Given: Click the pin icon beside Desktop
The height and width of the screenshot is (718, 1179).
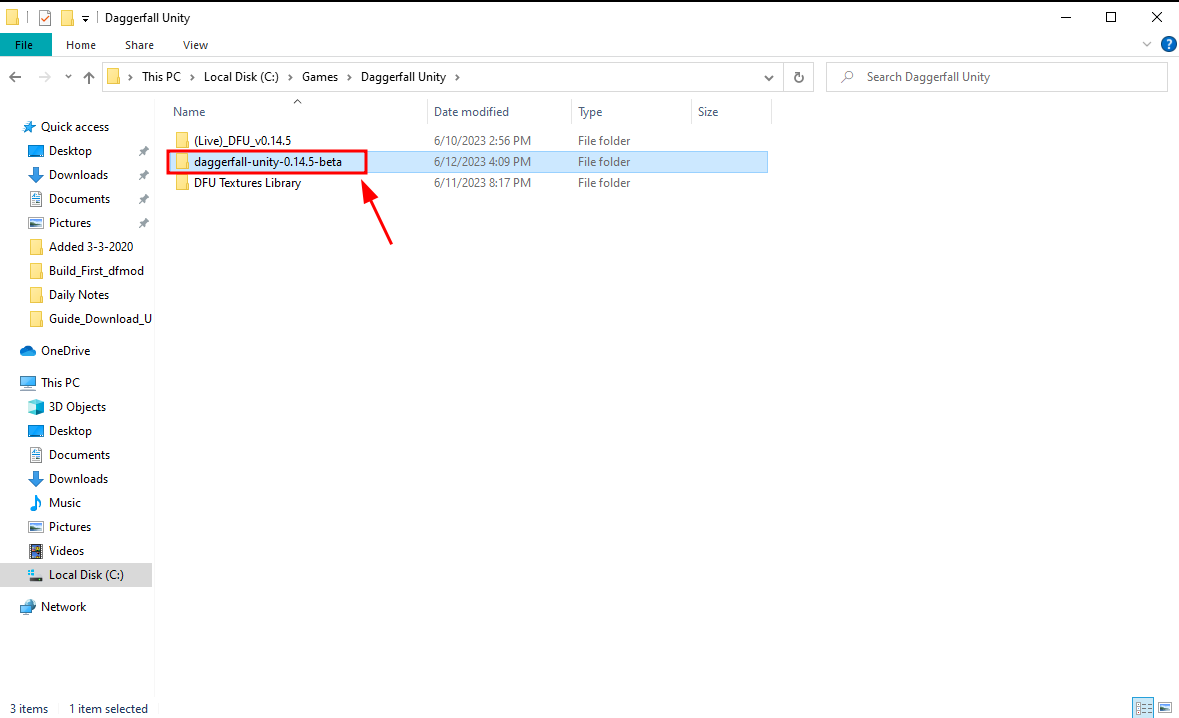Looking at the screenshot, I should coord(143,151).
